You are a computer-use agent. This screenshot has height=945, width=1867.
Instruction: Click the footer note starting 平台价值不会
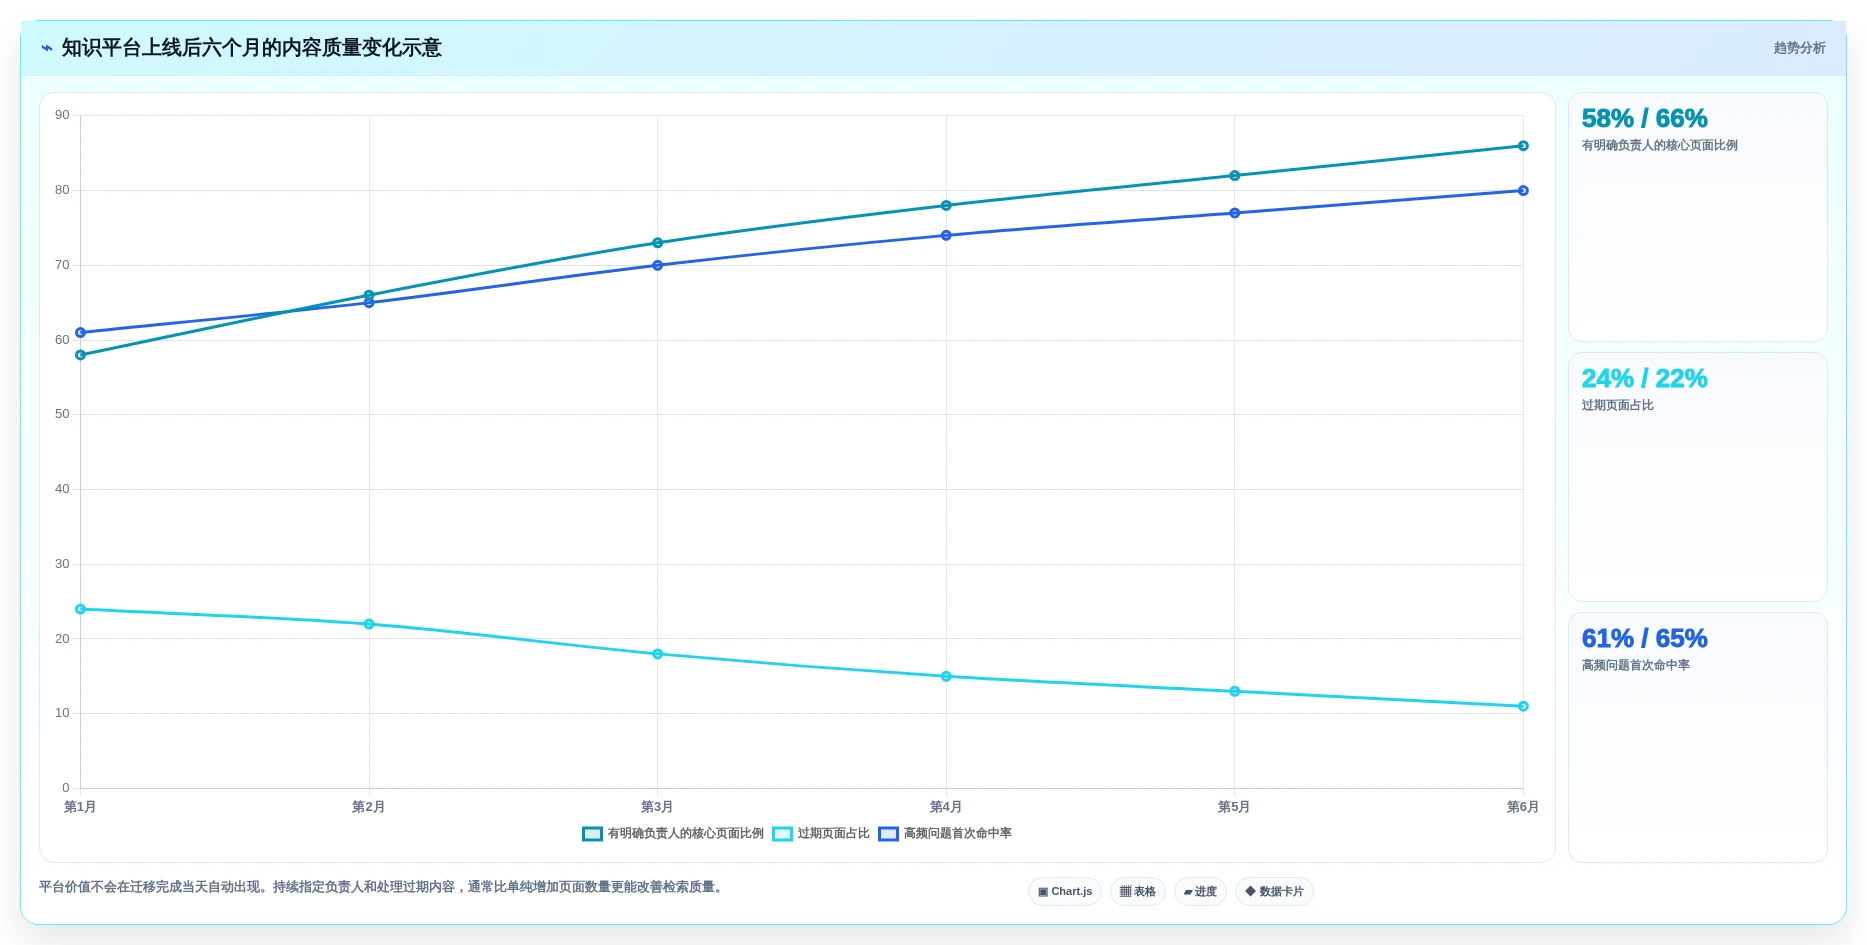381,887
